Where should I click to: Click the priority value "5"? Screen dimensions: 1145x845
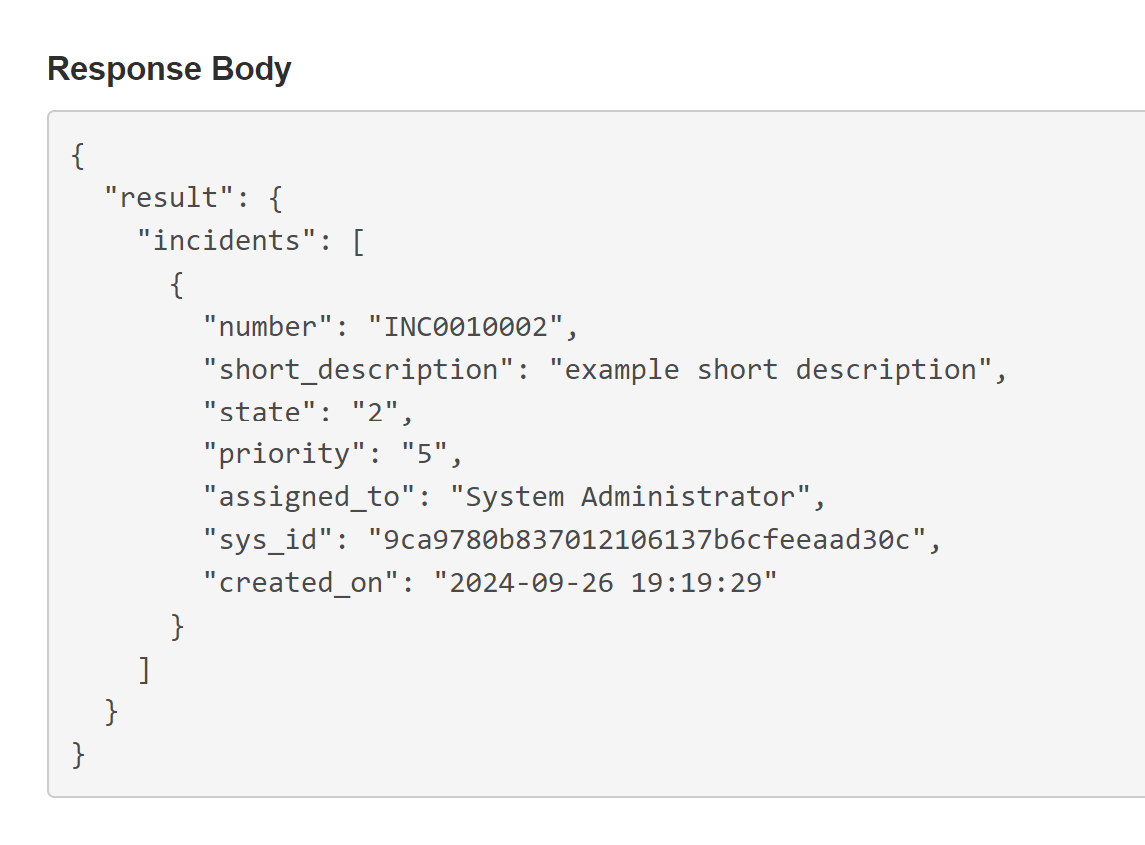424,454
